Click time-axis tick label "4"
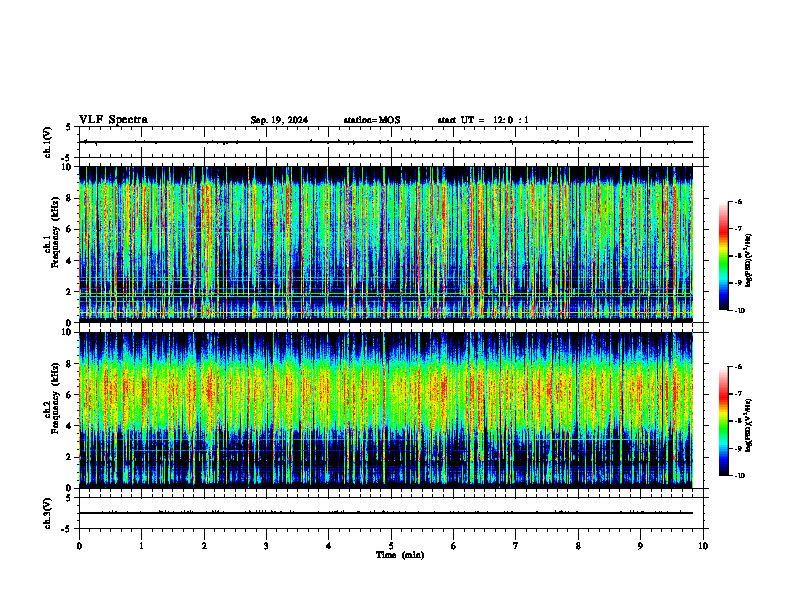 tap(329, 546)
